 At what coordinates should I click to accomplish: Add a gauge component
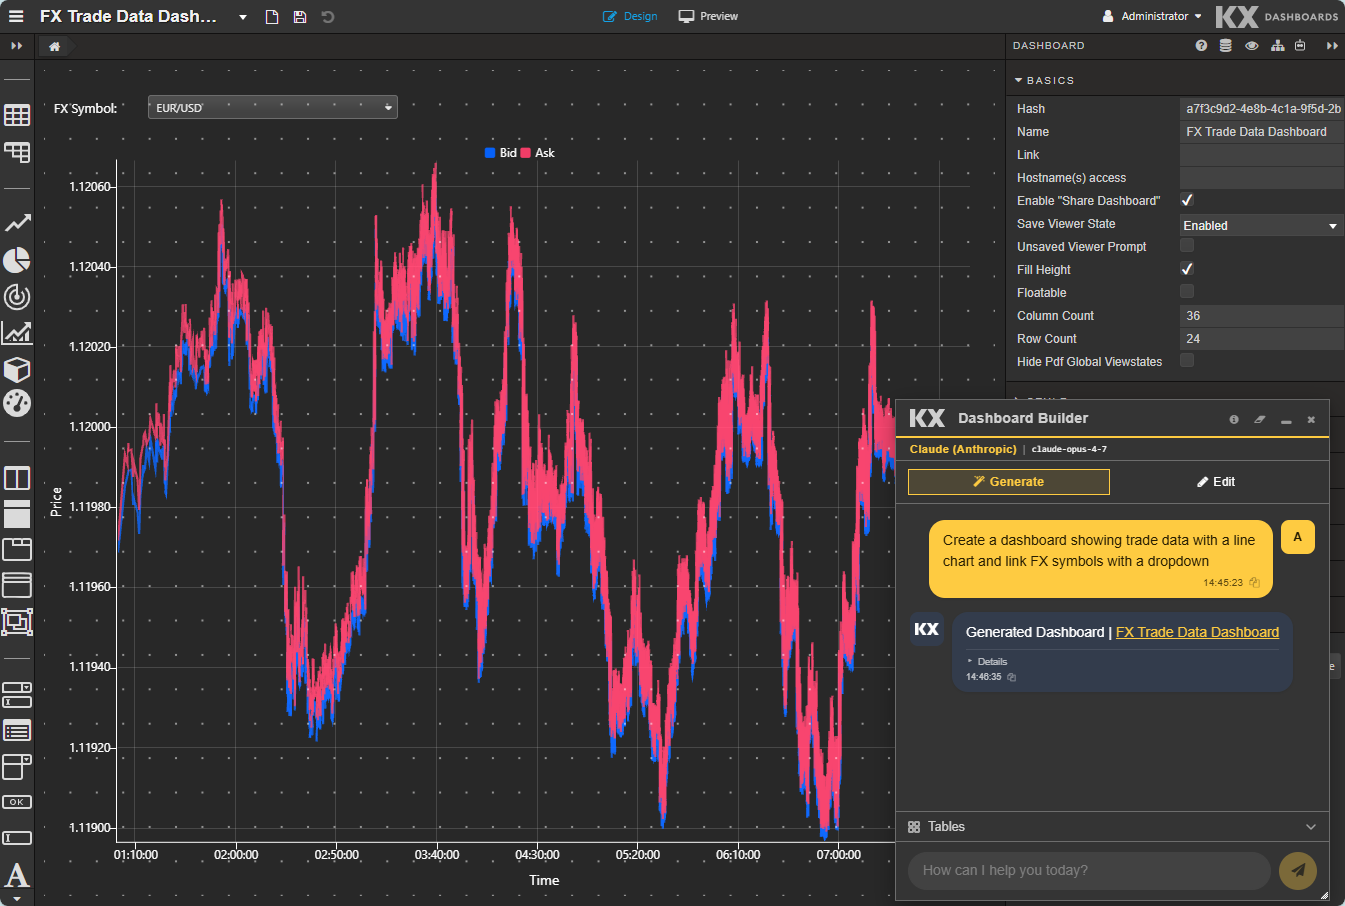[17, 403]
